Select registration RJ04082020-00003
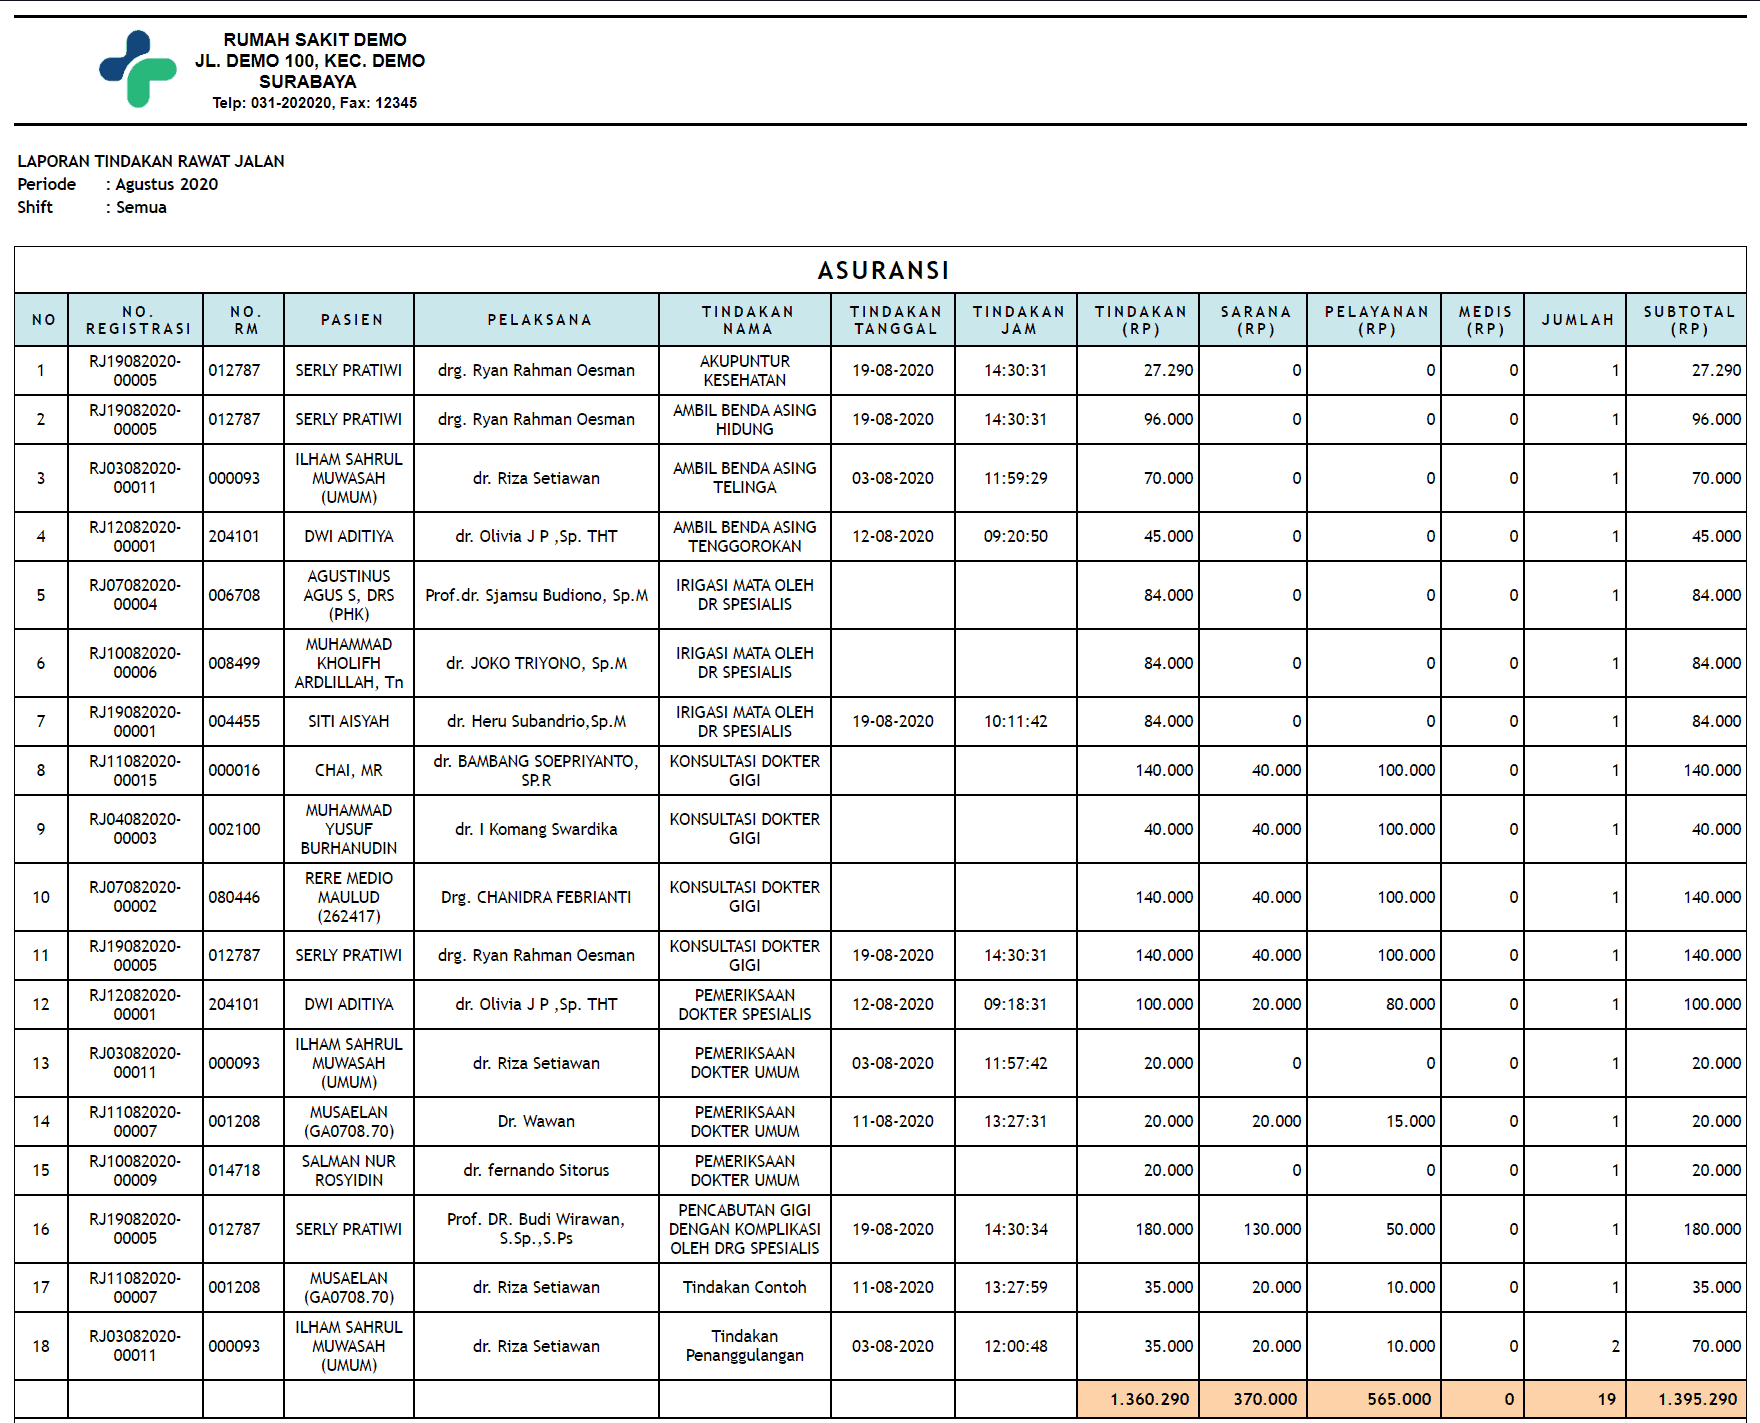1760x1423 pixels. tap(135, 828)
